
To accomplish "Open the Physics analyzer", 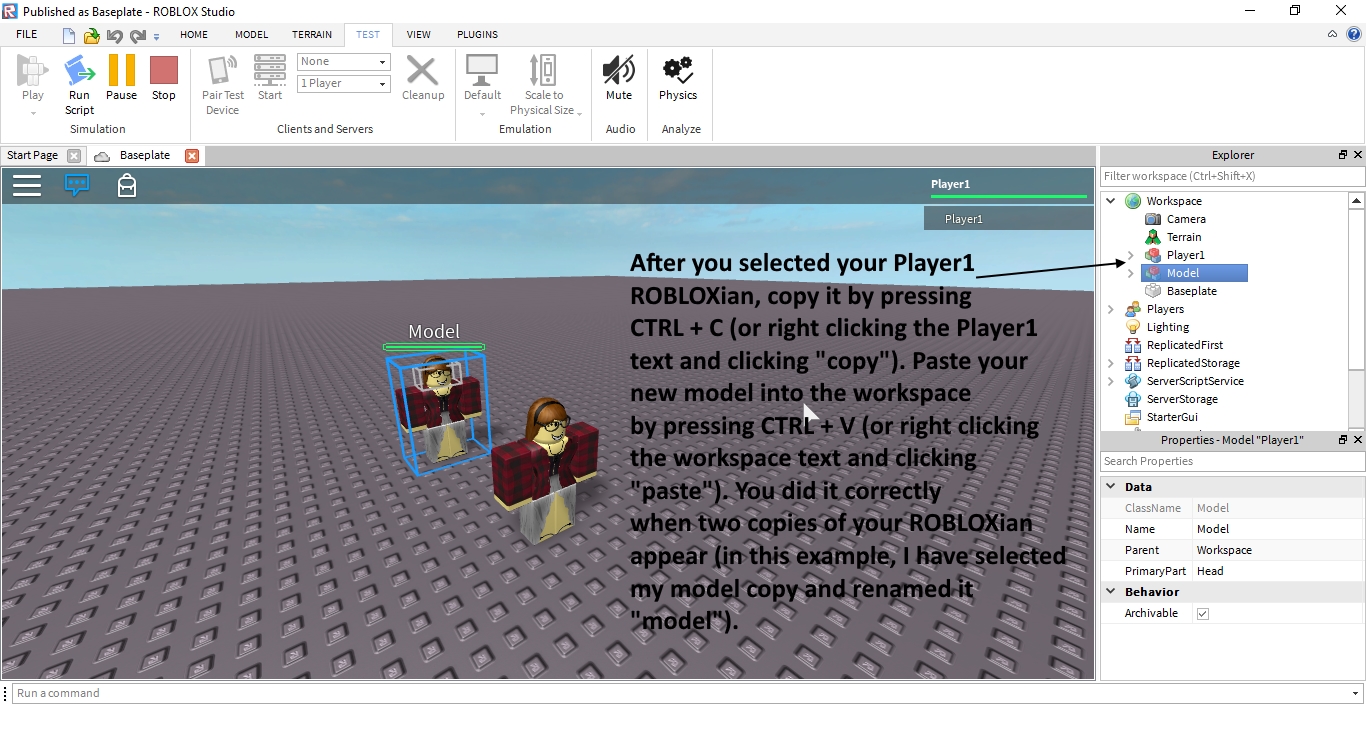I will pyautogui.click(x=677, y=72).
